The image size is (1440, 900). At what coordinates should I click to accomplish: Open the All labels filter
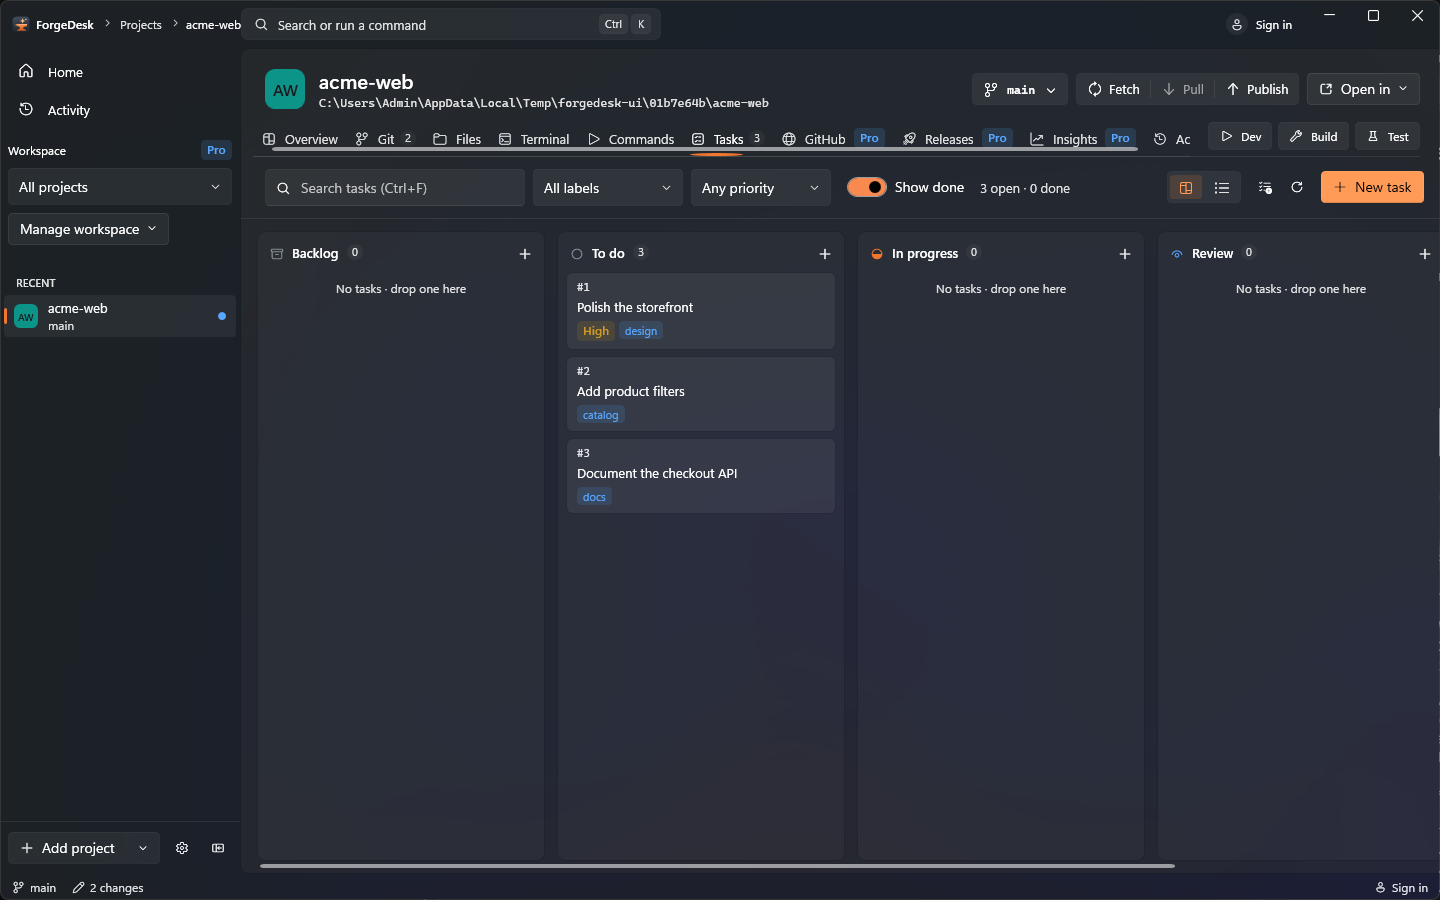pyautogui.click(x=608, y=188)
